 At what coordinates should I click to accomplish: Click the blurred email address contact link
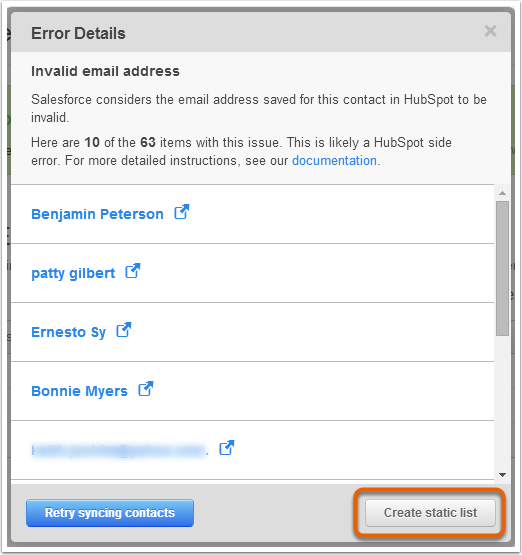(120, 451)
